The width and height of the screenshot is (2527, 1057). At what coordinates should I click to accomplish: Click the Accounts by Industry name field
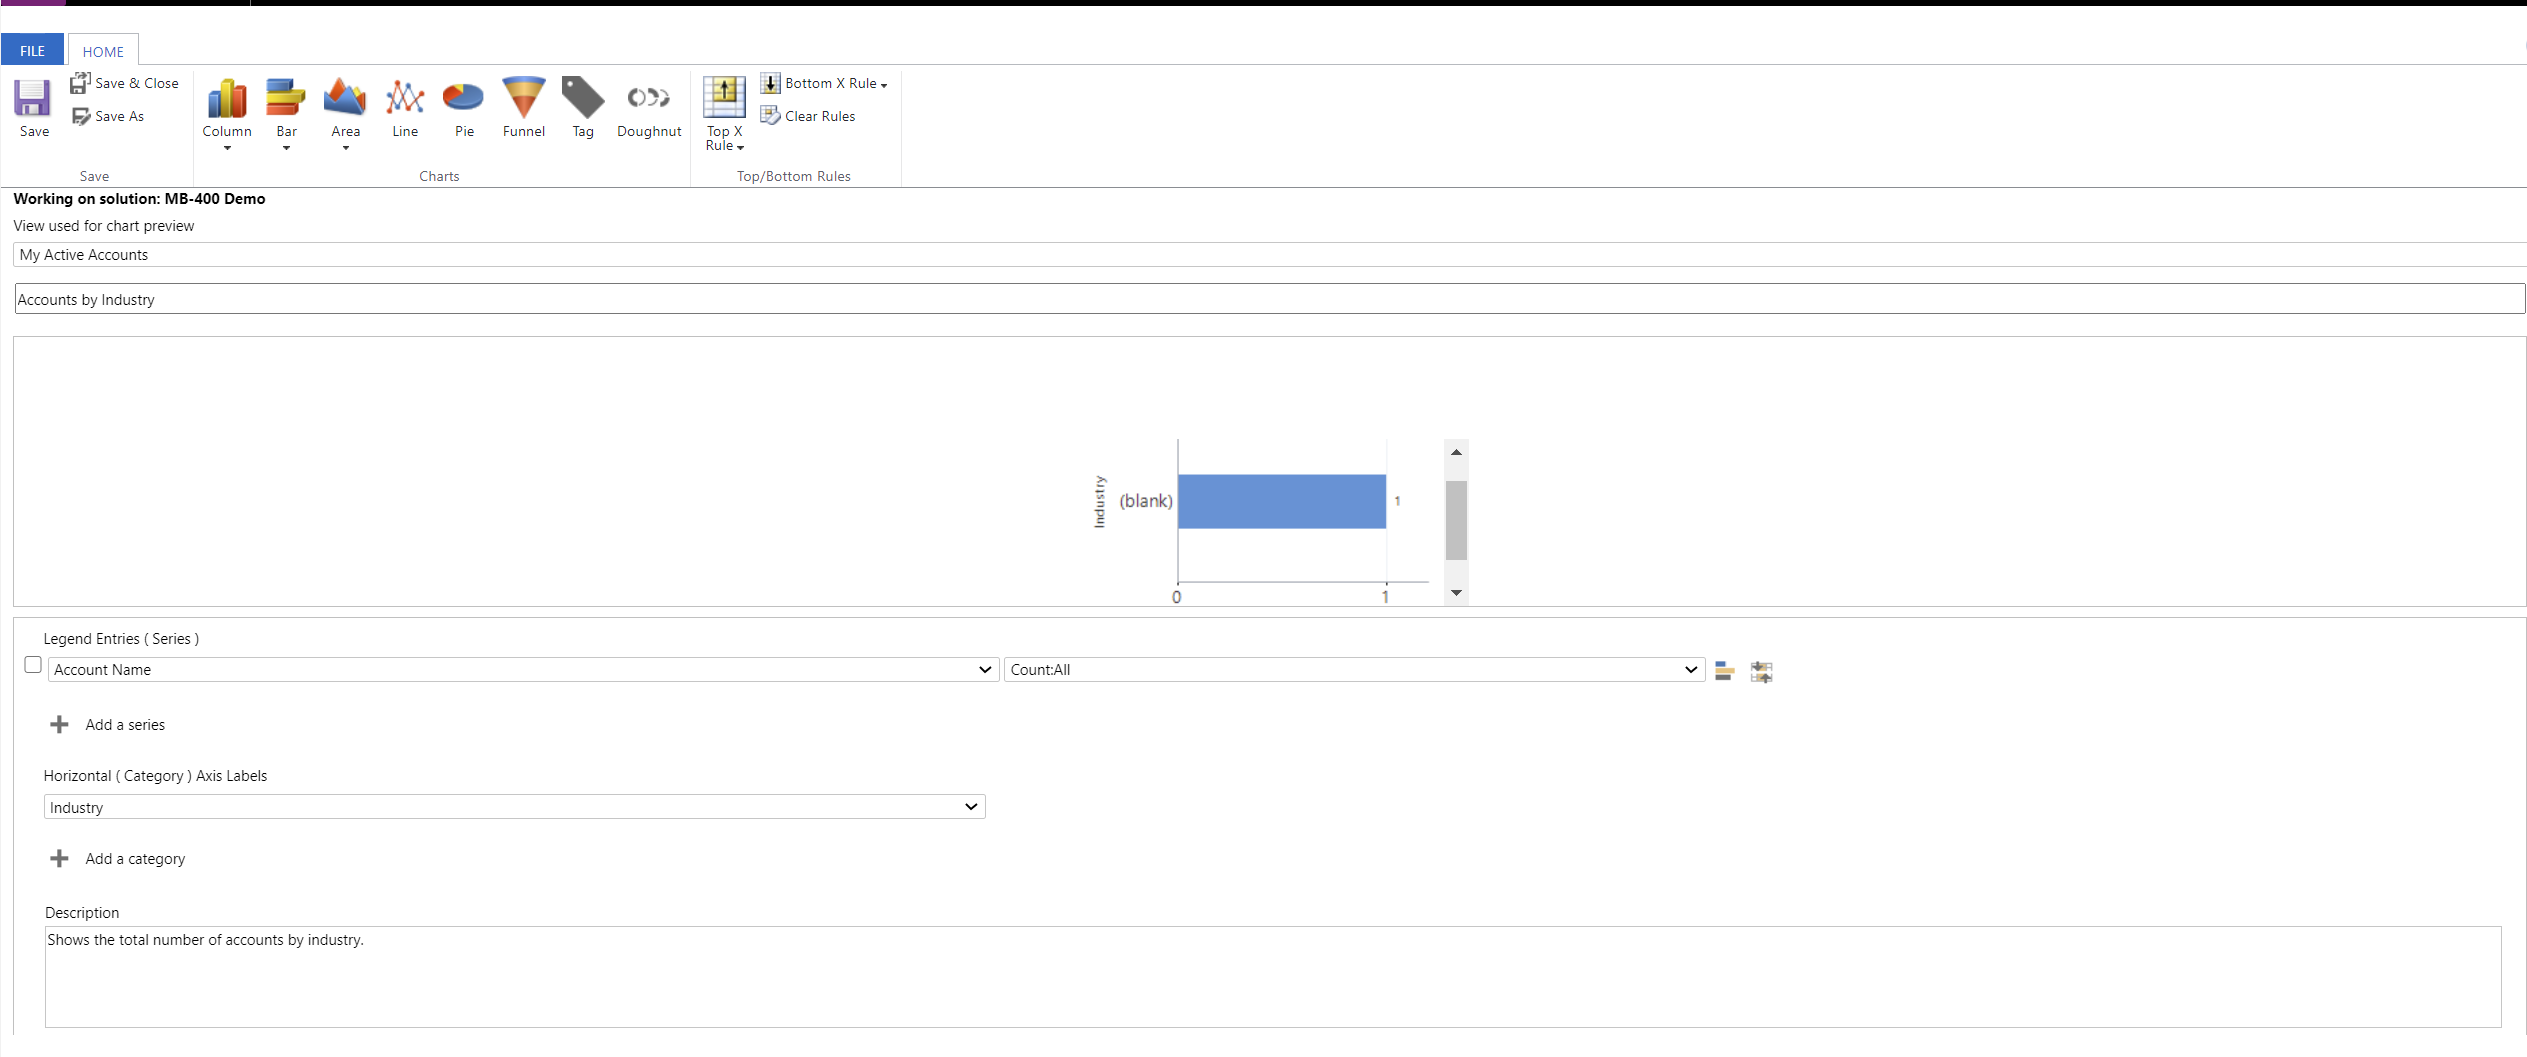pos(1269,299)
